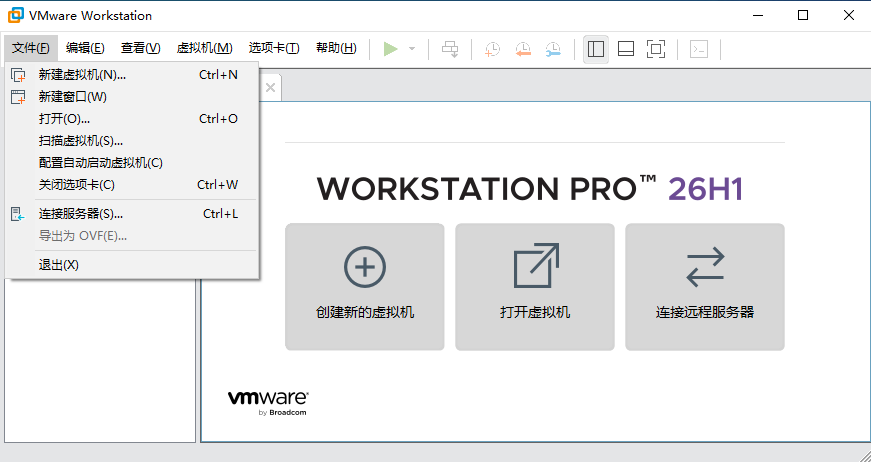Choose 关闭选项卡(C) menu entry
The height and width of the screenshot is (462, 871).
coord(132,184)
